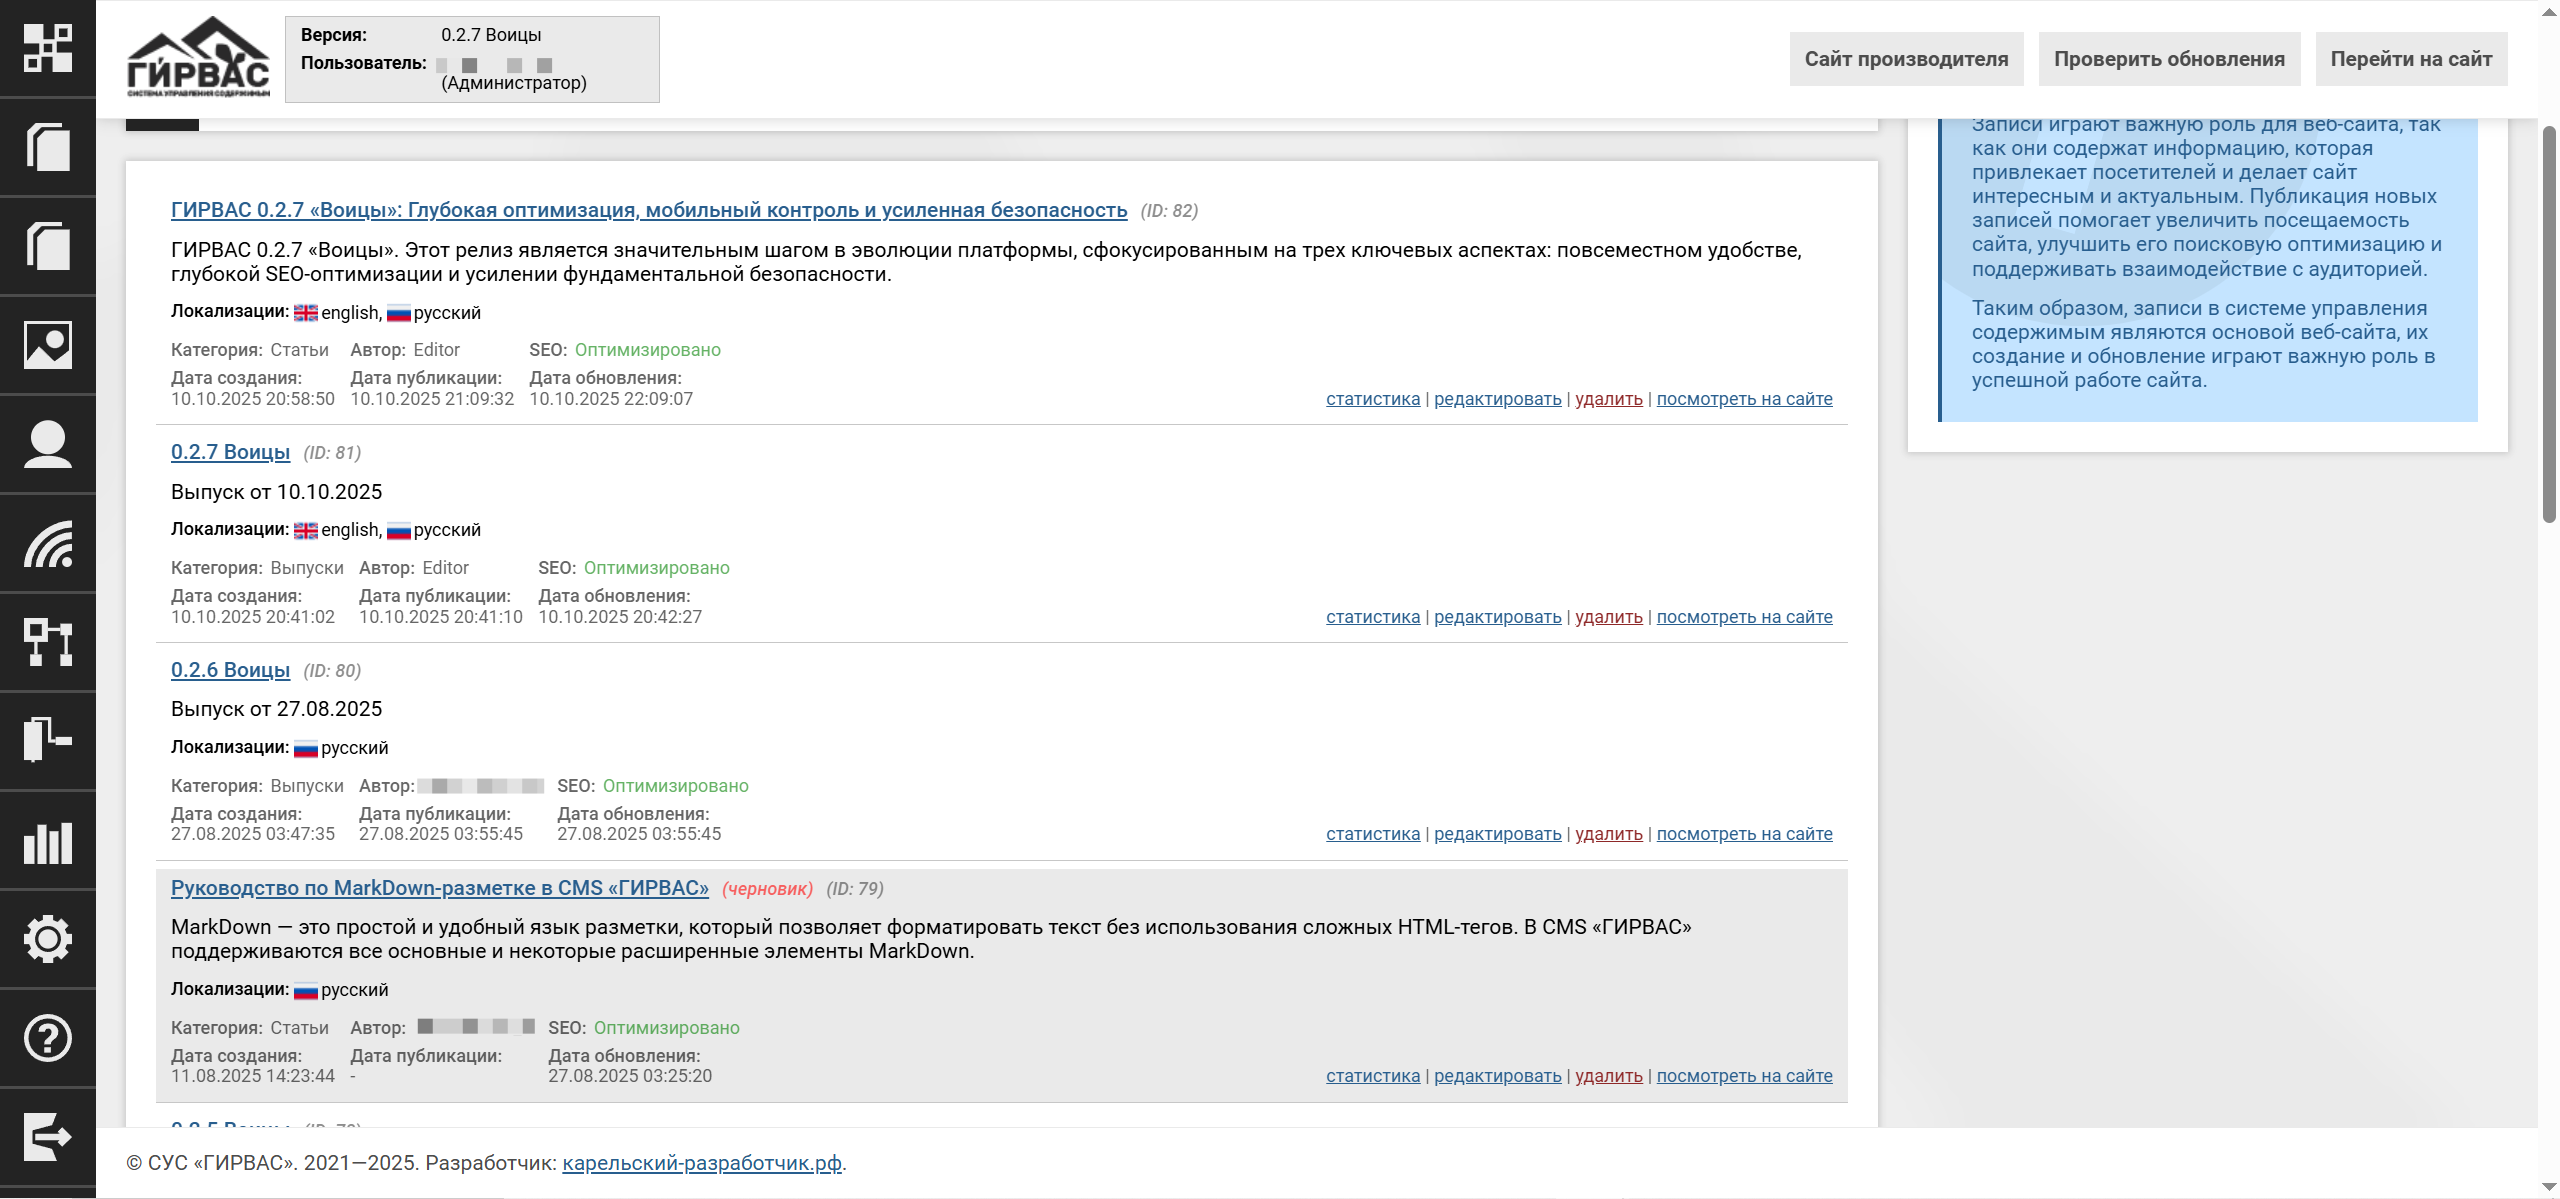Click удалить for the 0.2.6 Воицы record
Image resolution: width=2560 pixels, height=1199 pixels.
click(1608, 834)
